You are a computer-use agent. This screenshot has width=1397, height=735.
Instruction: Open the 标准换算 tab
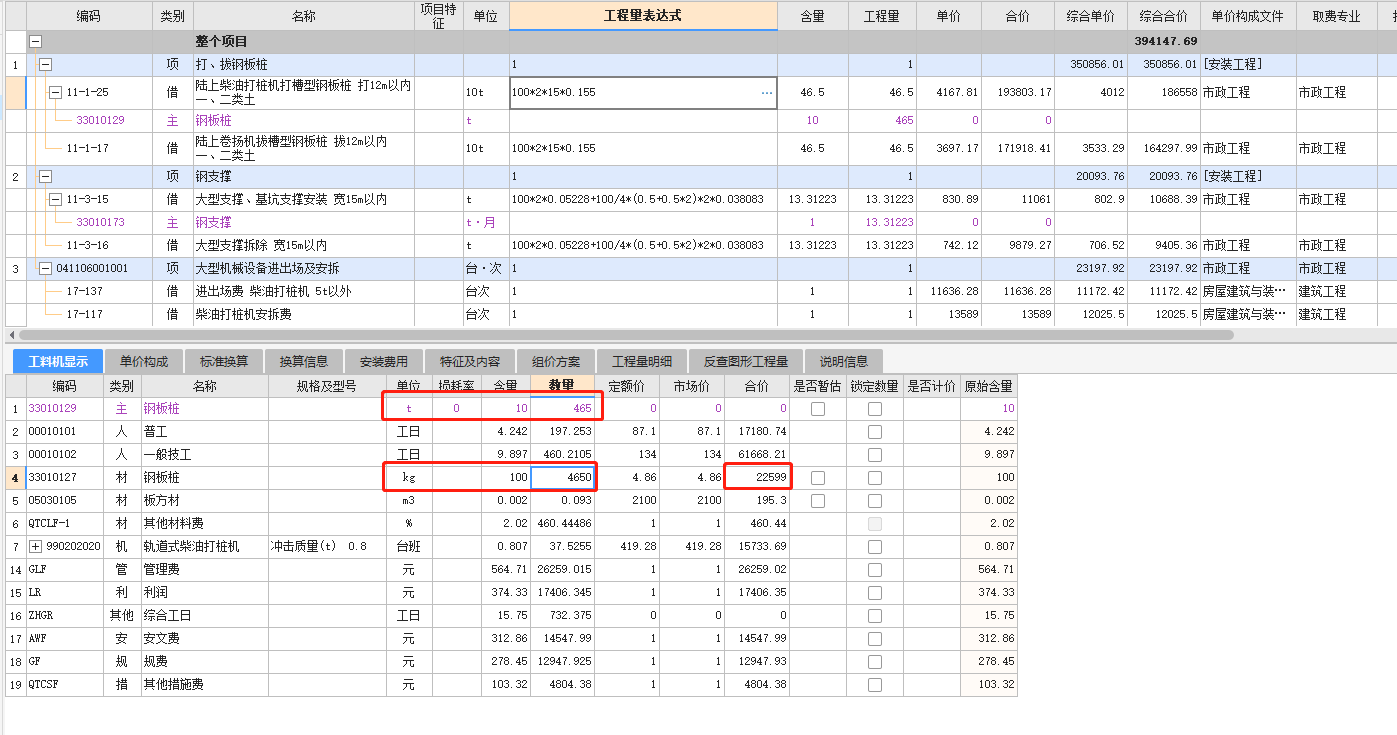(x=224, y=361)
